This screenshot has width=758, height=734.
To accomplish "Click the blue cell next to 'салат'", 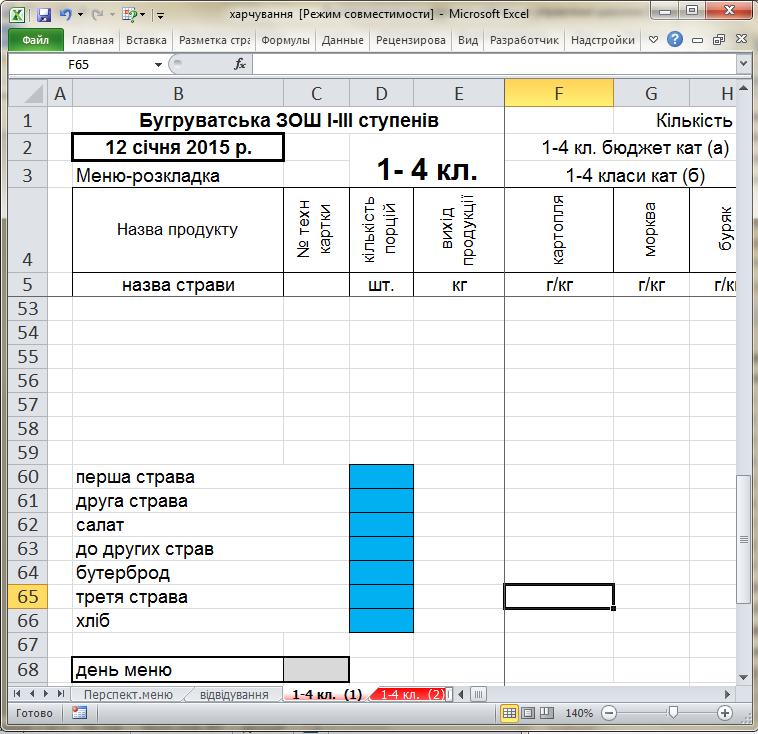I will click(381, 525).
